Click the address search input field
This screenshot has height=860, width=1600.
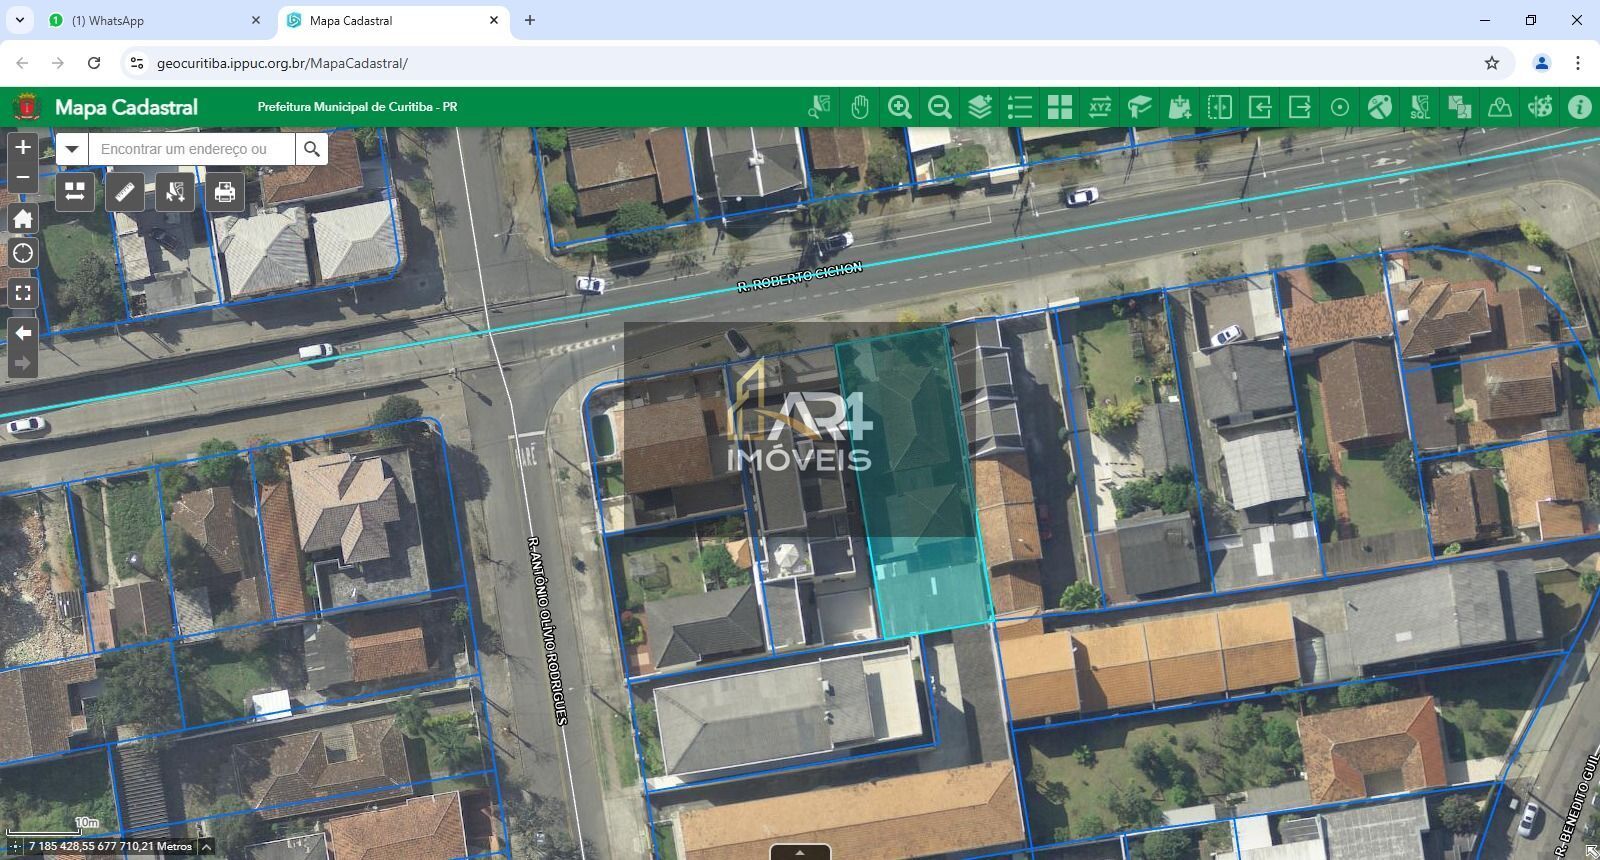[x=191, y=149]
